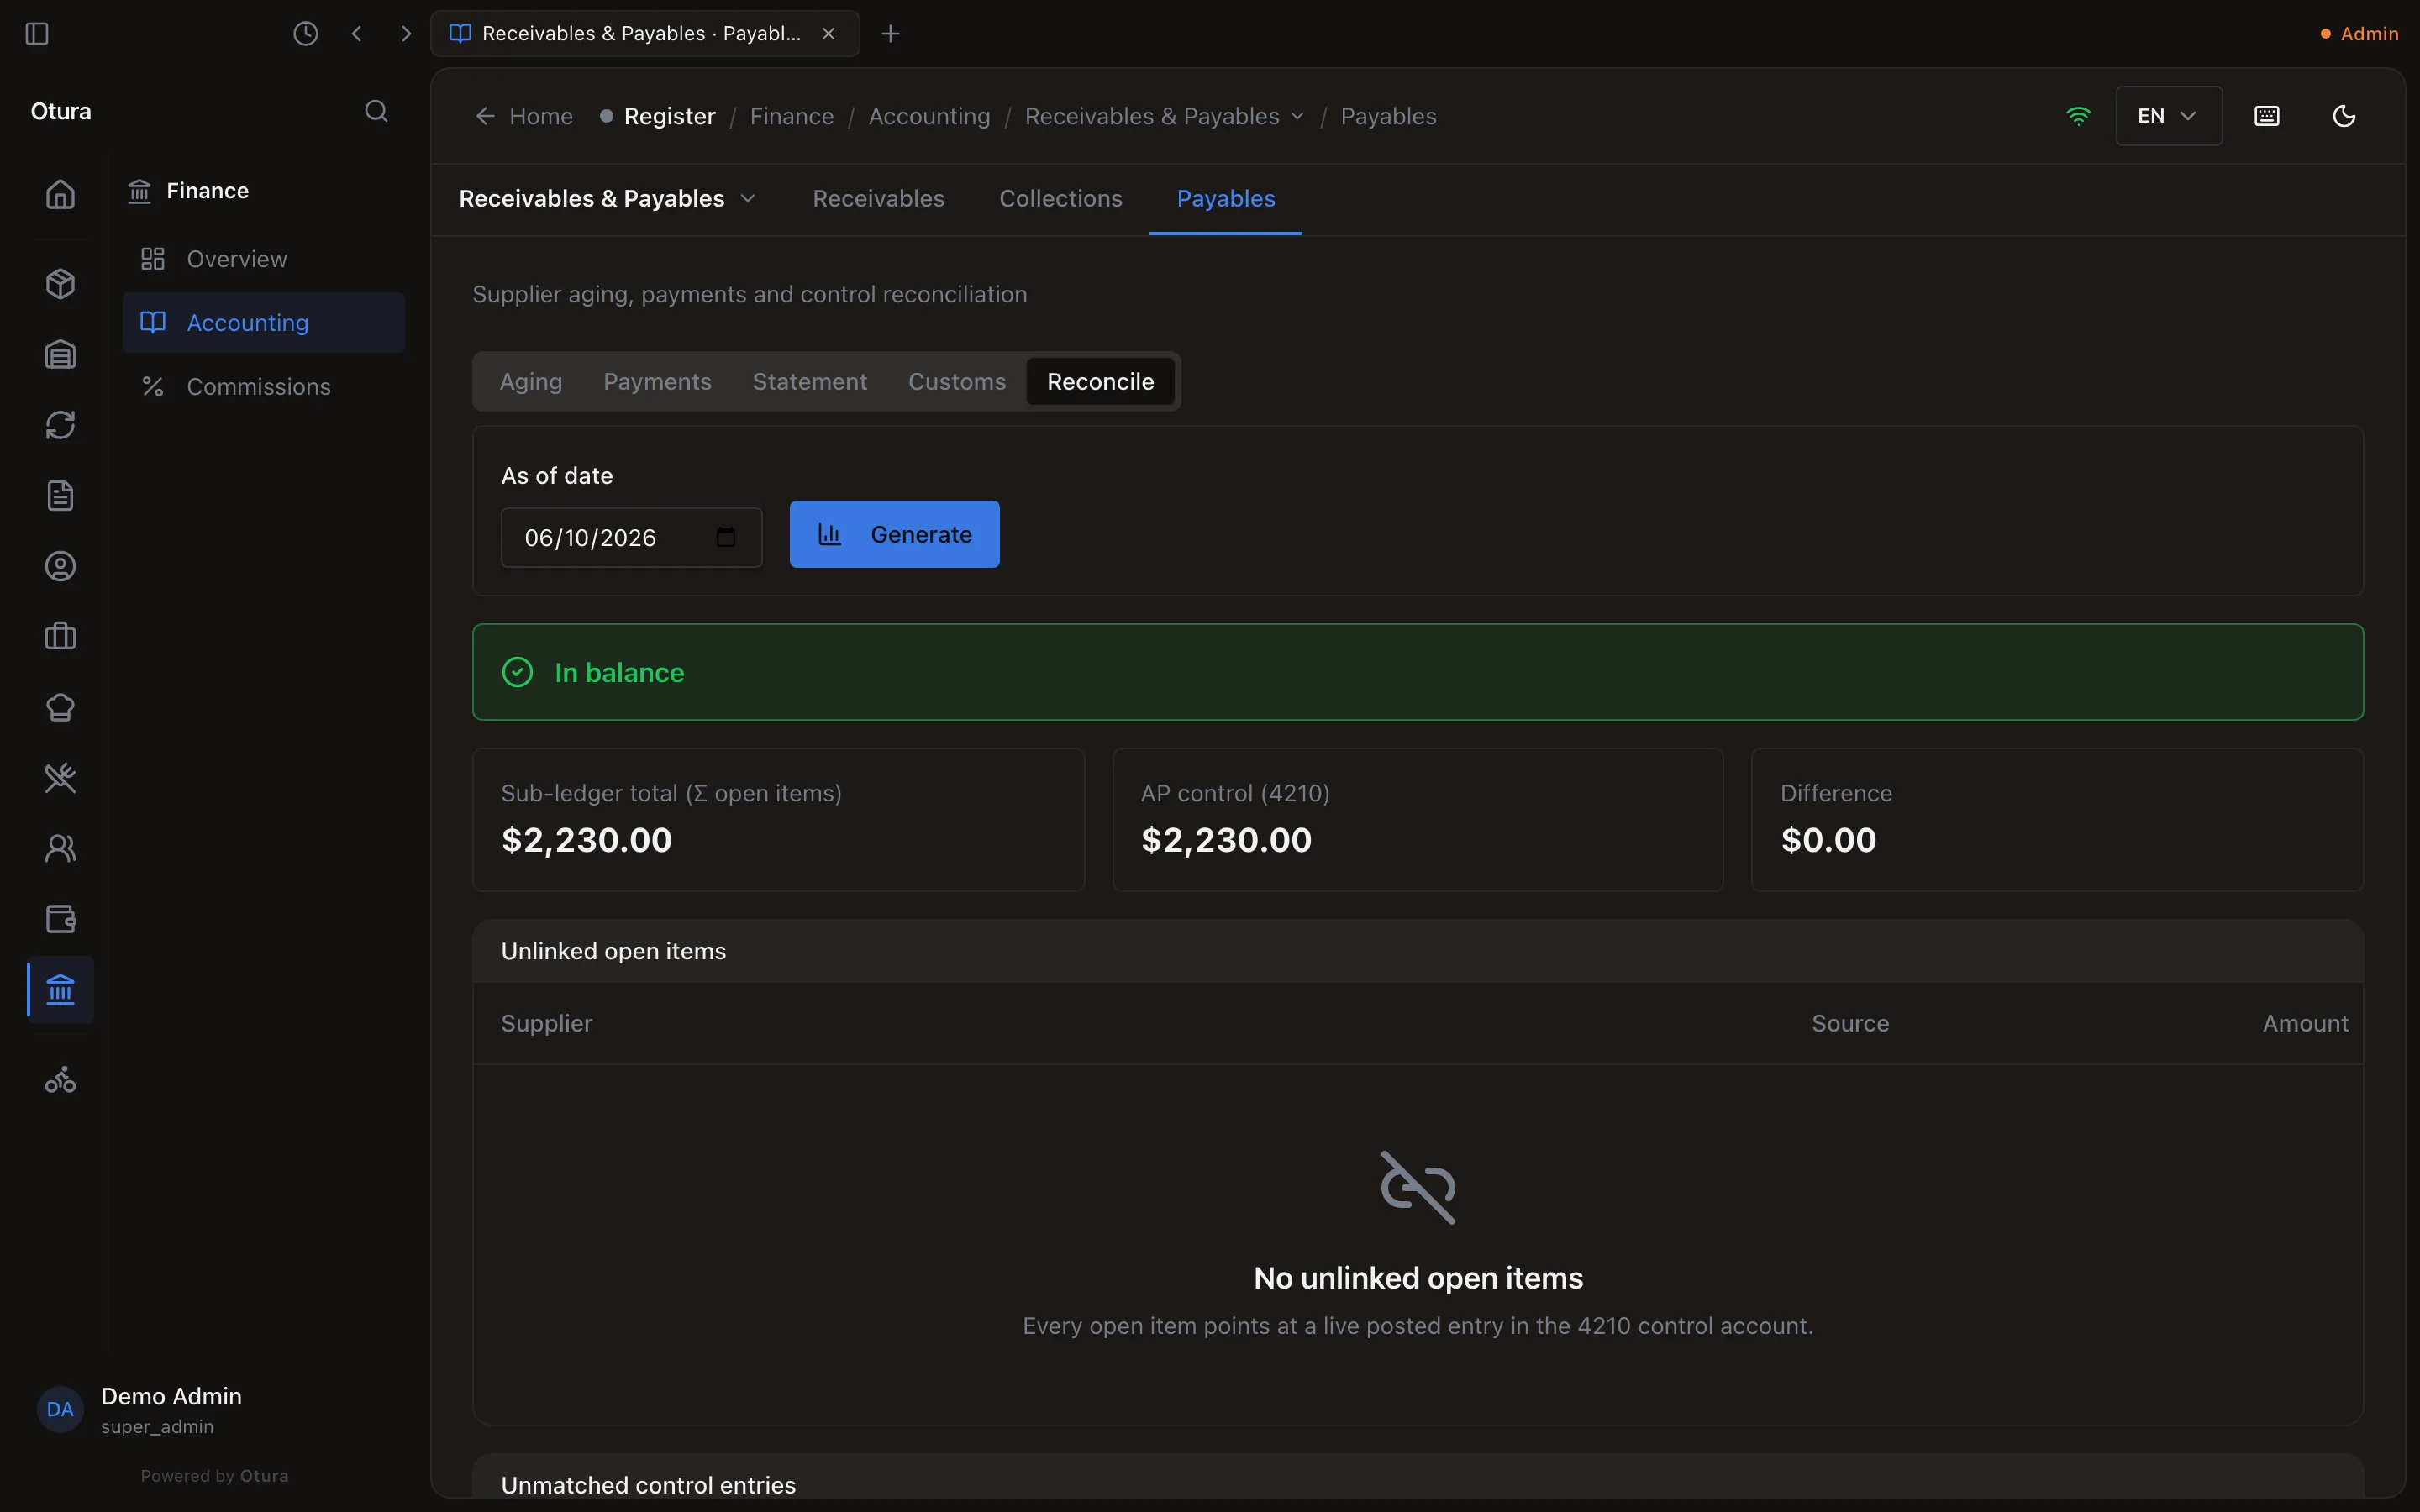Click the Generate button
The image size is (2420, 1512).
[894, 534]
